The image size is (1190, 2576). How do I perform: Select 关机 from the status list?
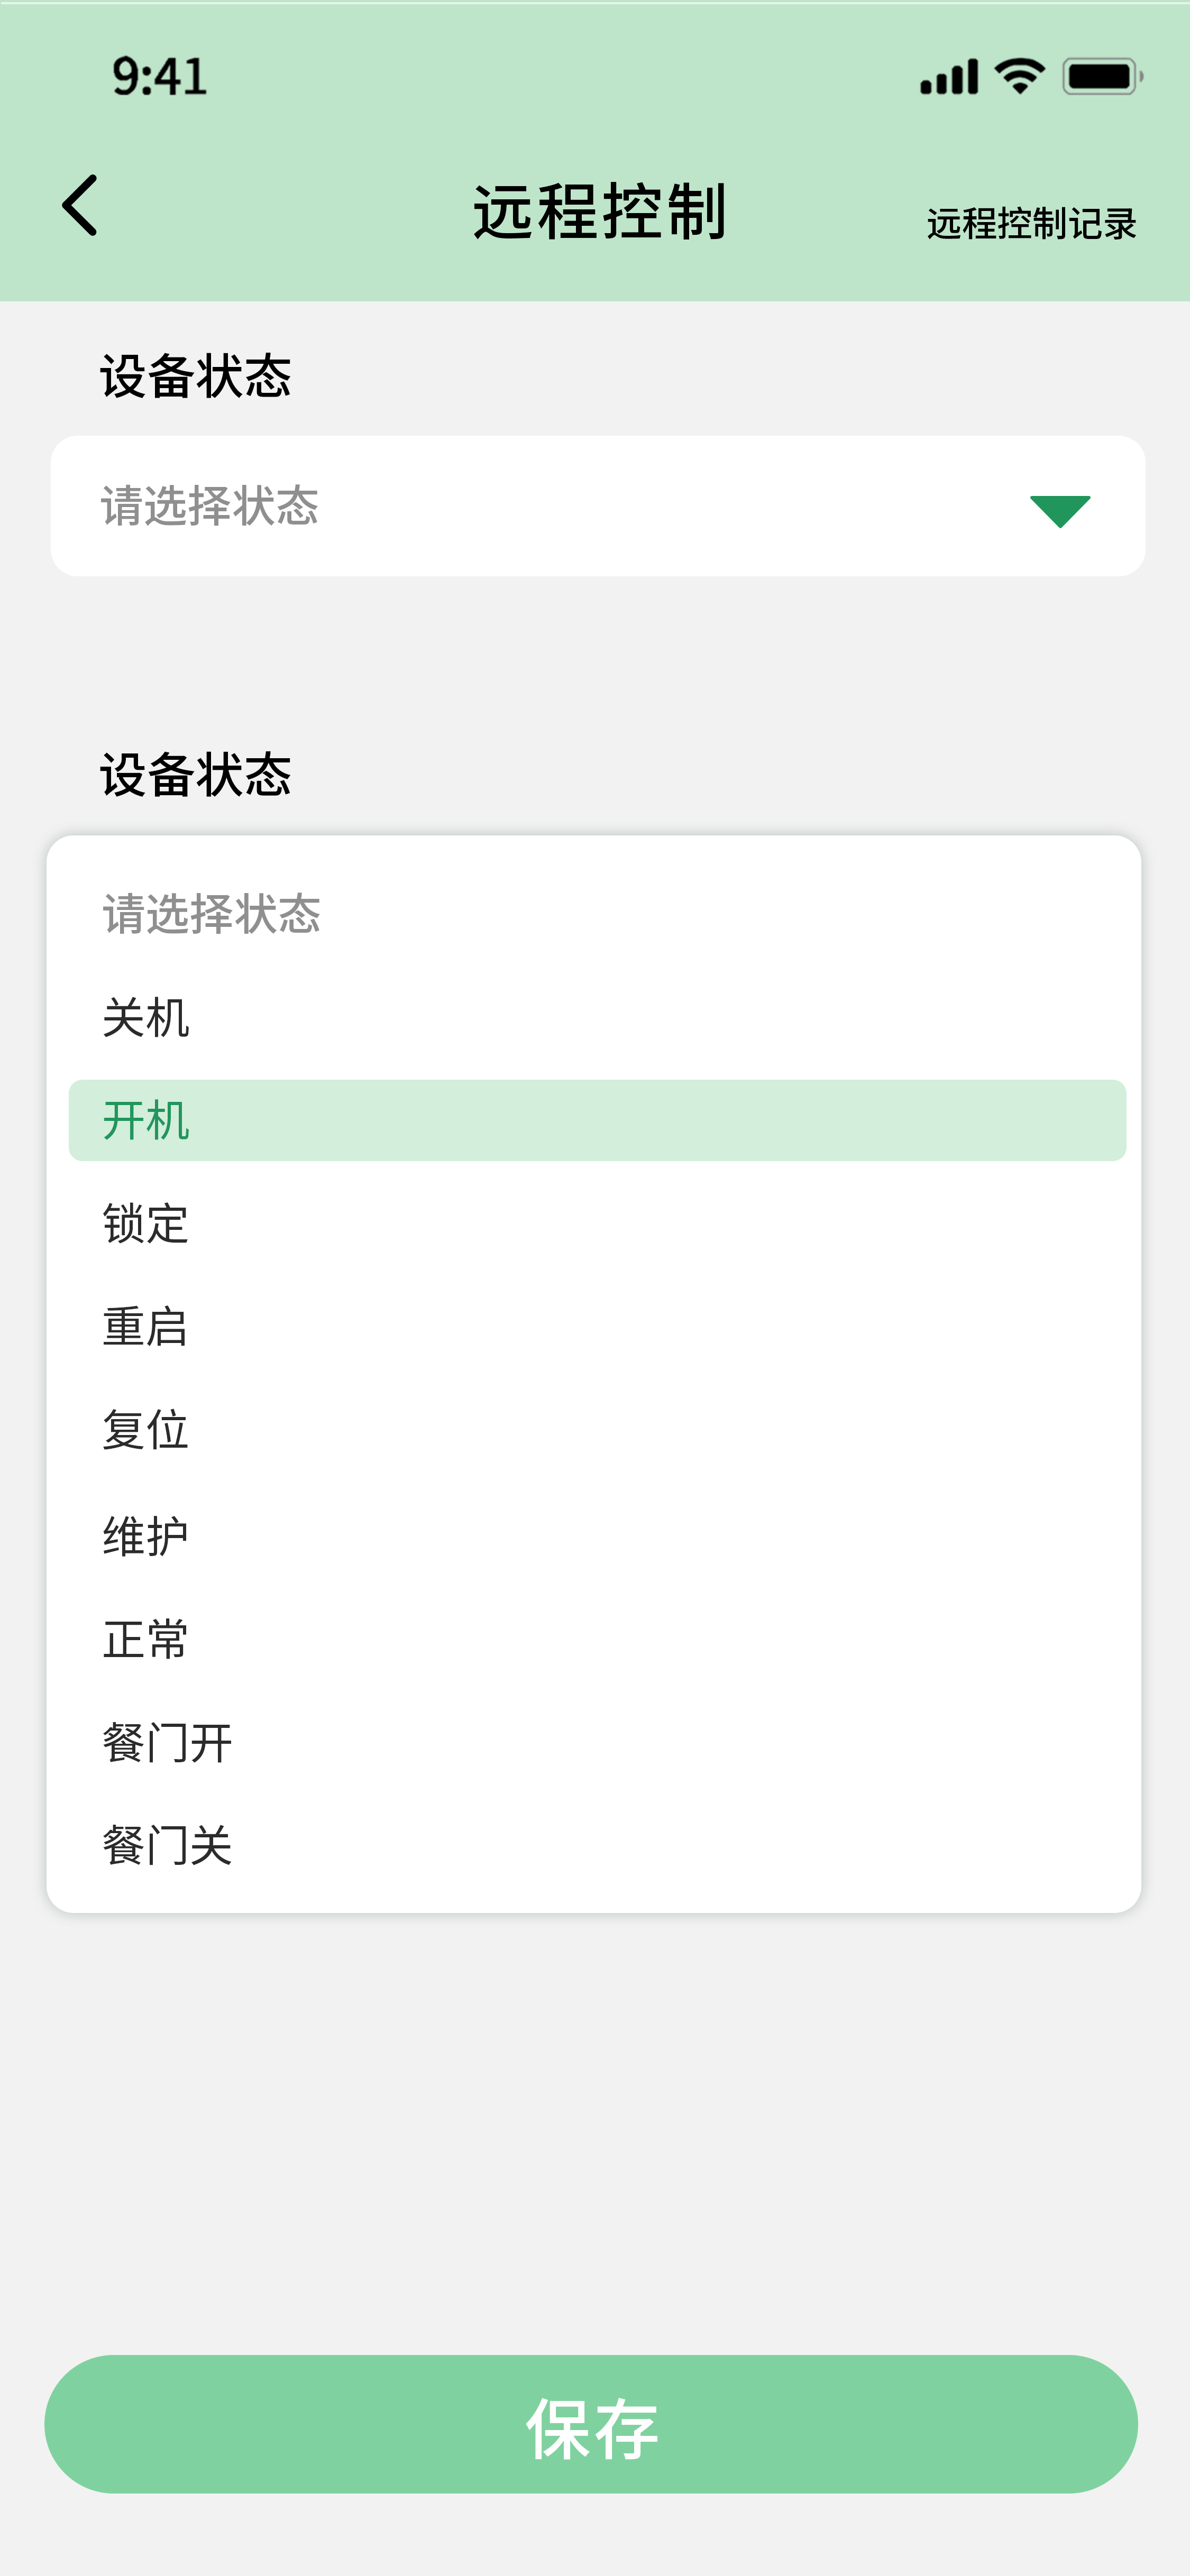146,1018
